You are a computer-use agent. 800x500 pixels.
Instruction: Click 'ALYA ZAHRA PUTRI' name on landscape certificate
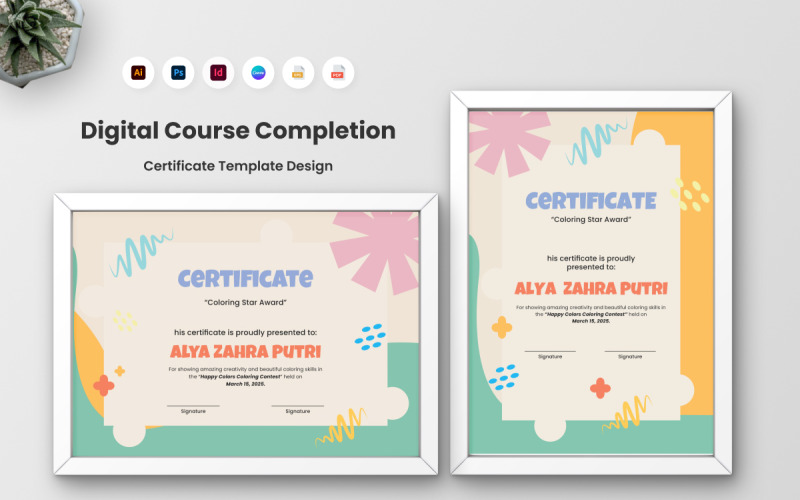245,352
